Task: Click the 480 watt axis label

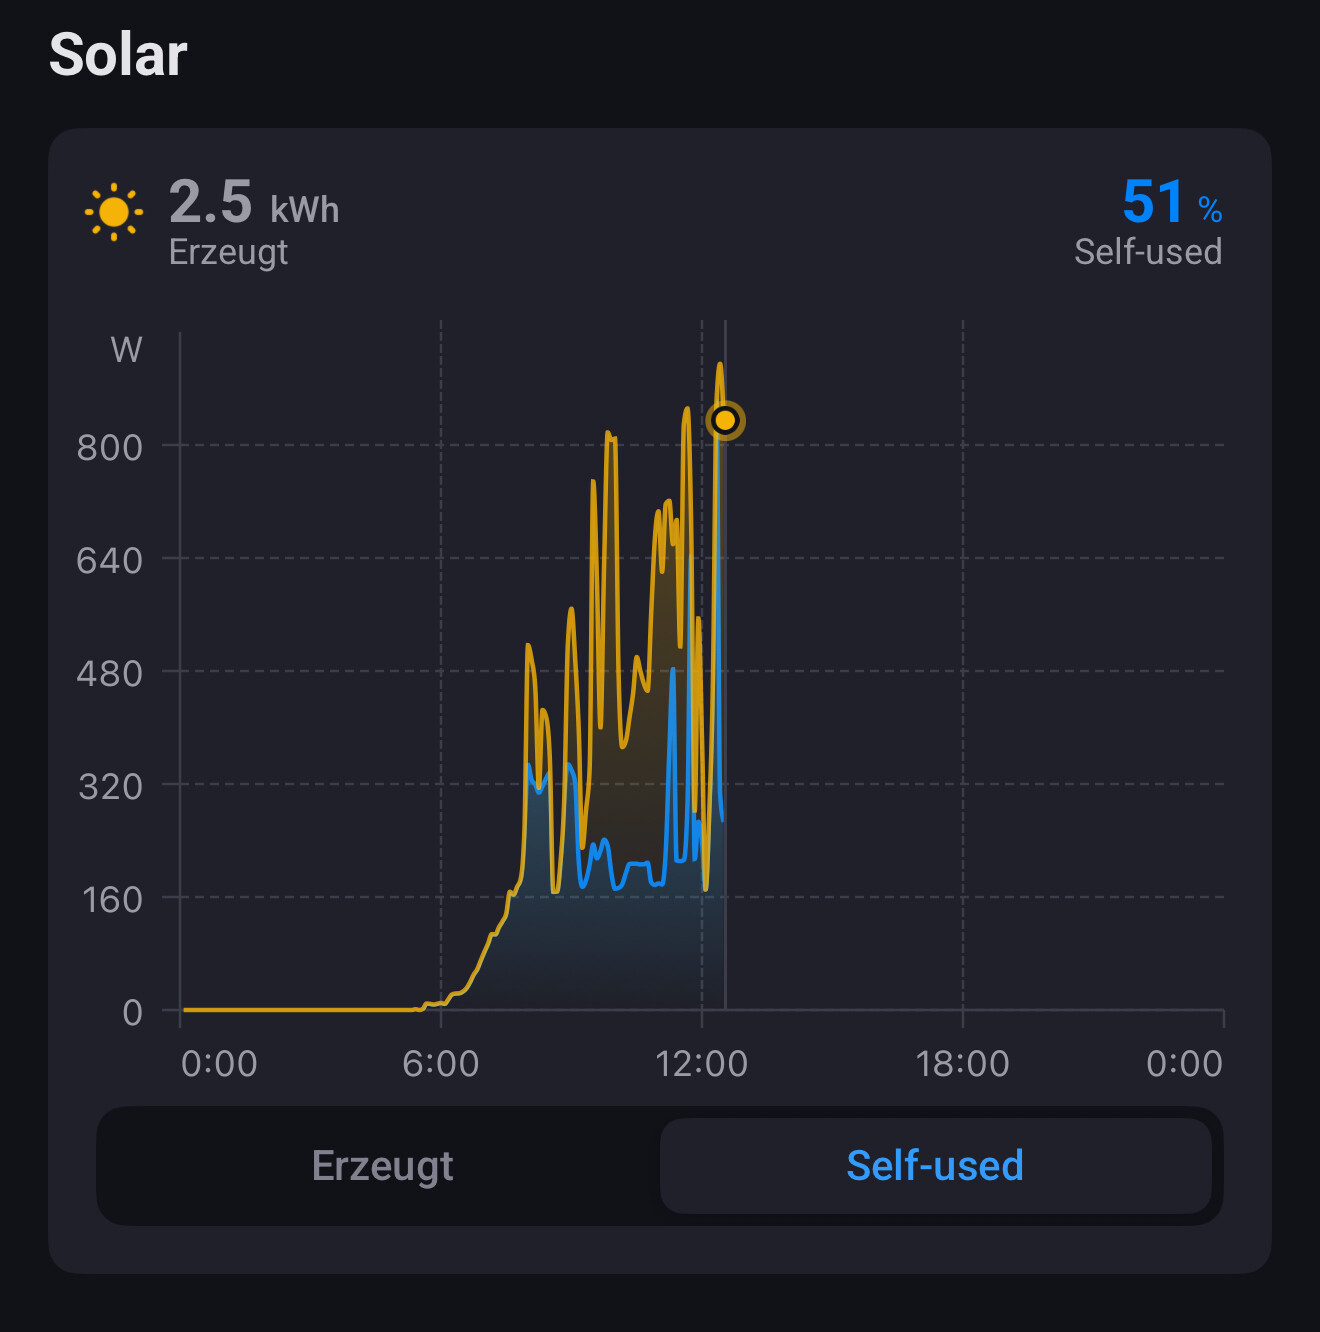Action: pos(110,674)
